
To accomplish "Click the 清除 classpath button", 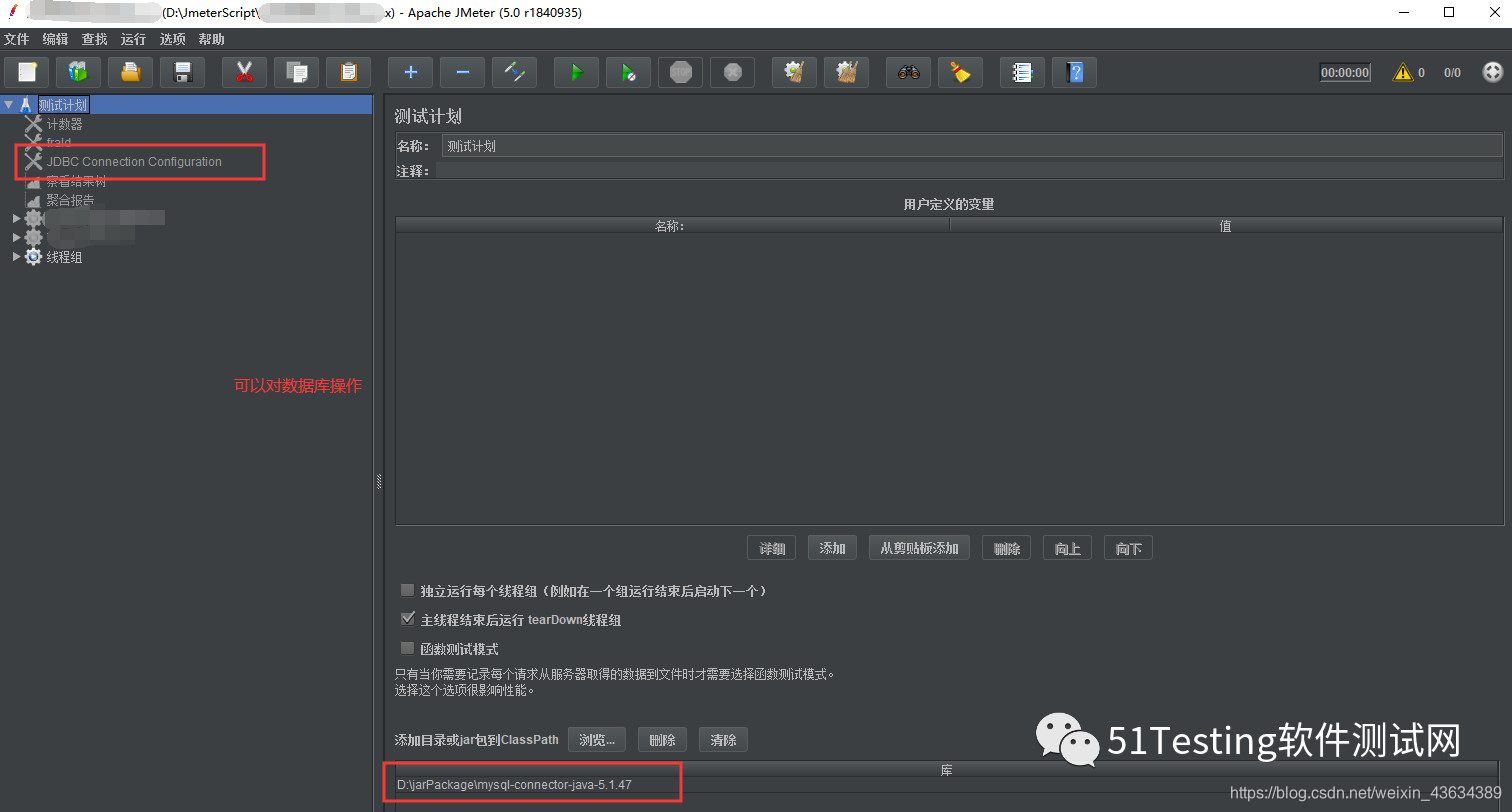I will click(x=723, y=740).
